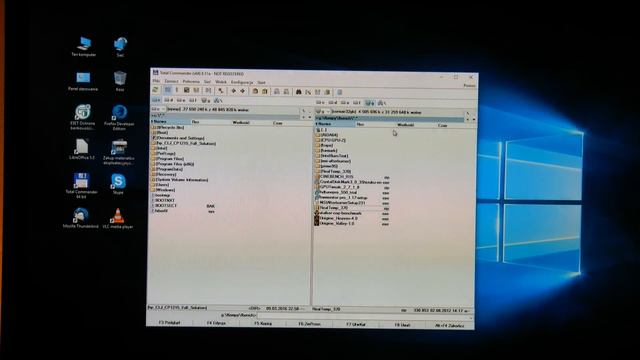640x360 pixels.
Task: Open the Zaznacz menu
Action: click(171, 81)
